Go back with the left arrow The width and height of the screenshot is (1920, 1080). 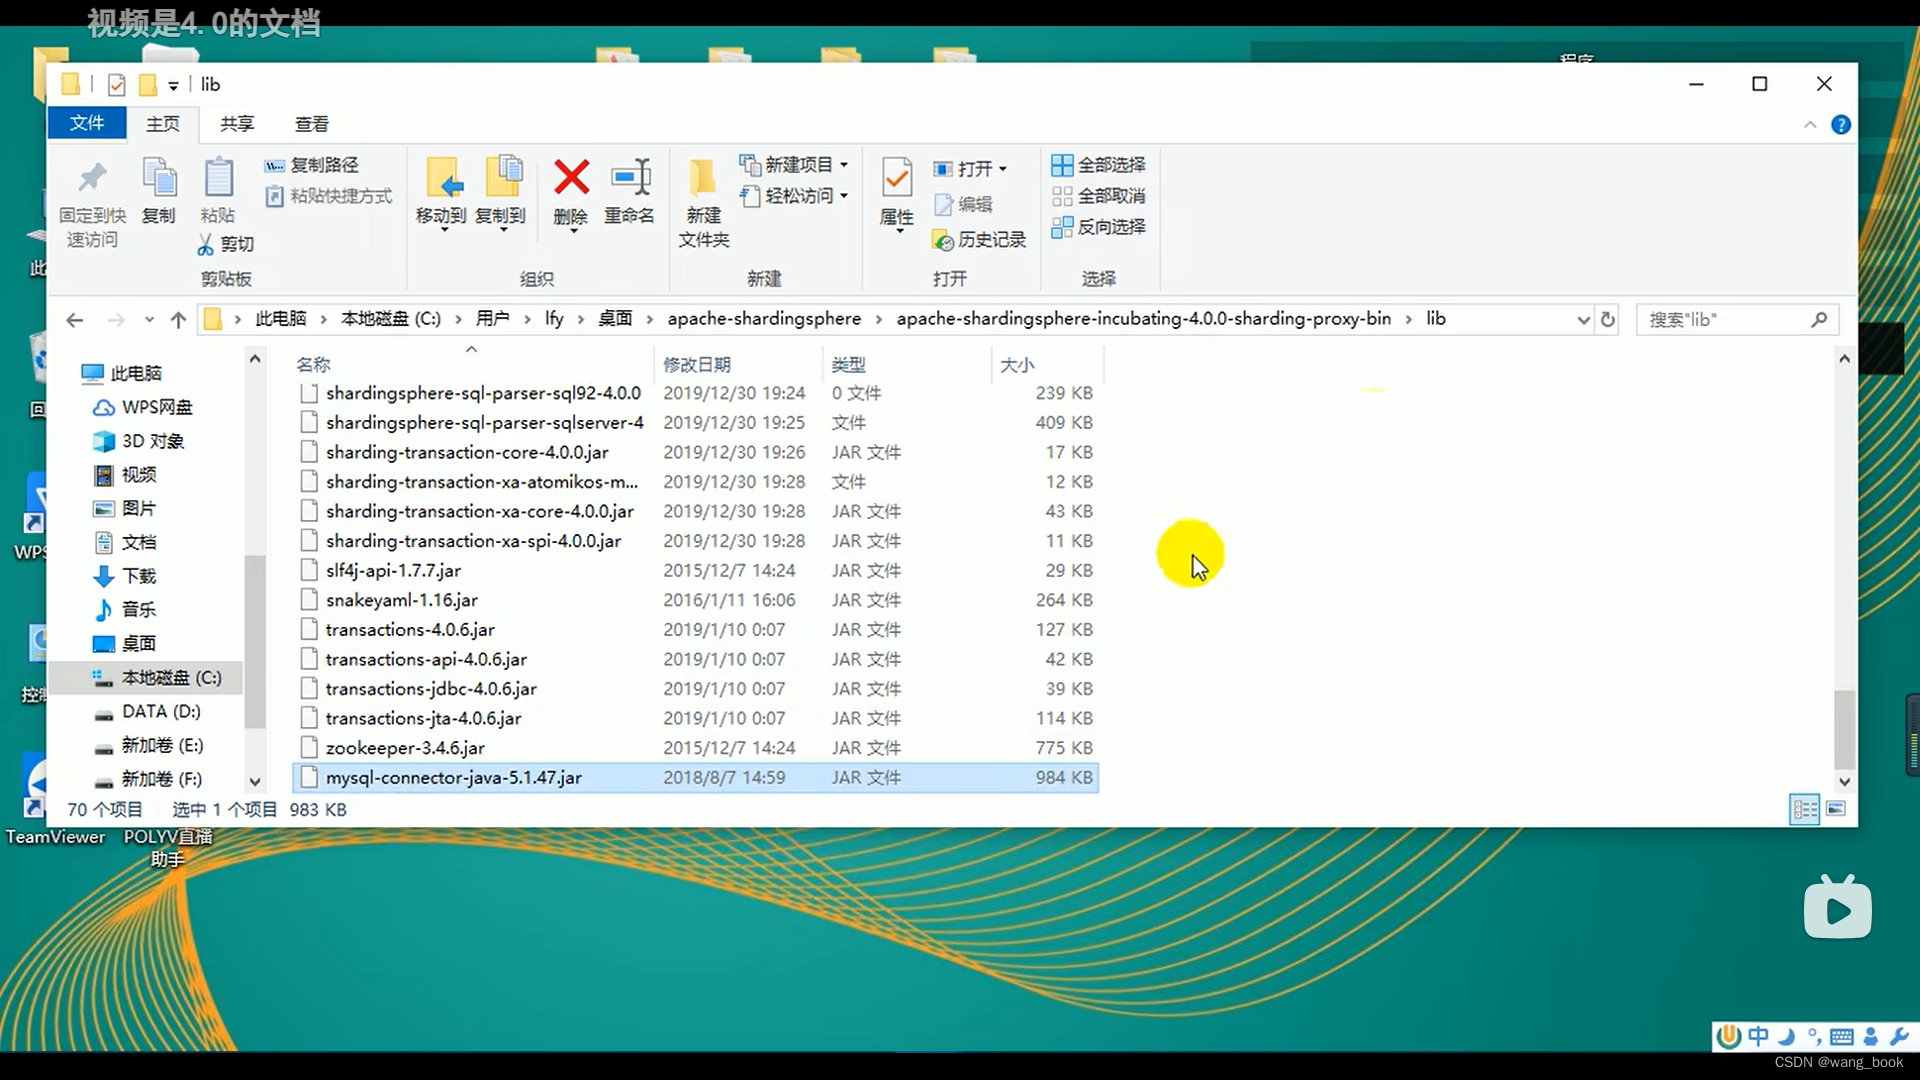click(x=74, y=320)
